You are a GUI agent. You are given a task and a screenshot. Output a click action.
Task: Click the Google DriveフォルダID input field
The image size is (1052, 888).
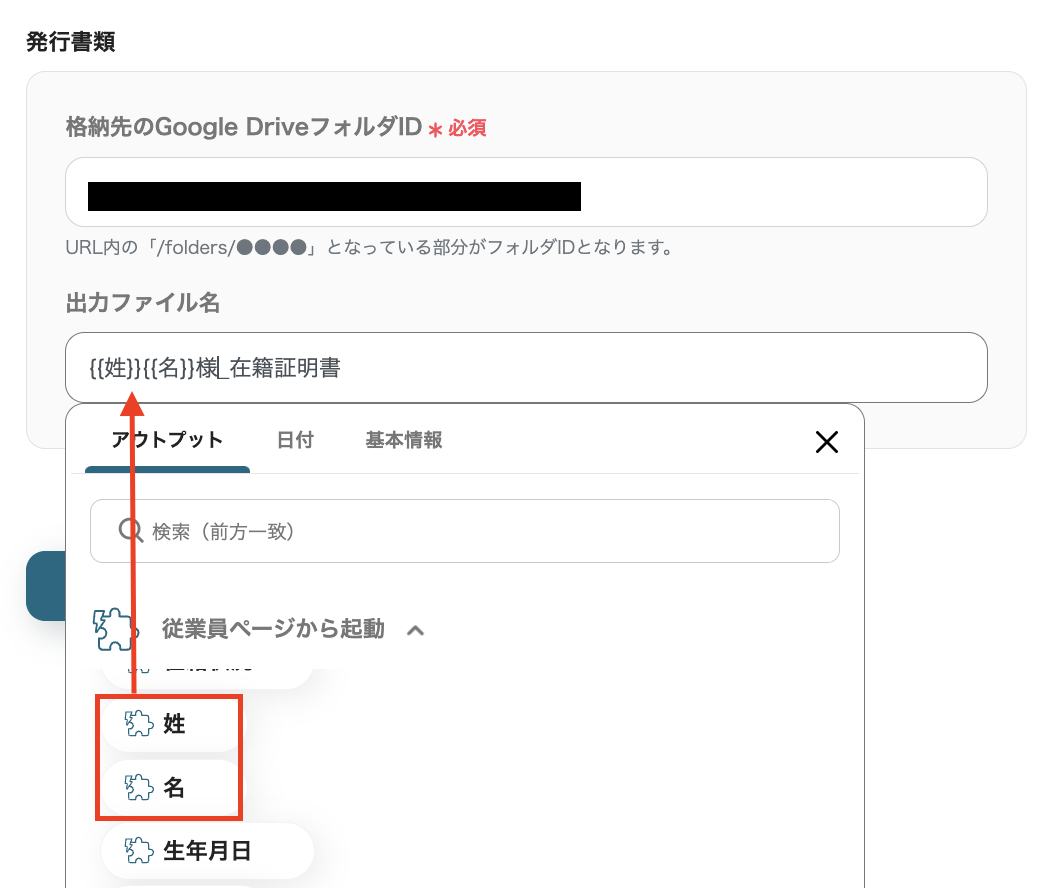tap(527, 191)
